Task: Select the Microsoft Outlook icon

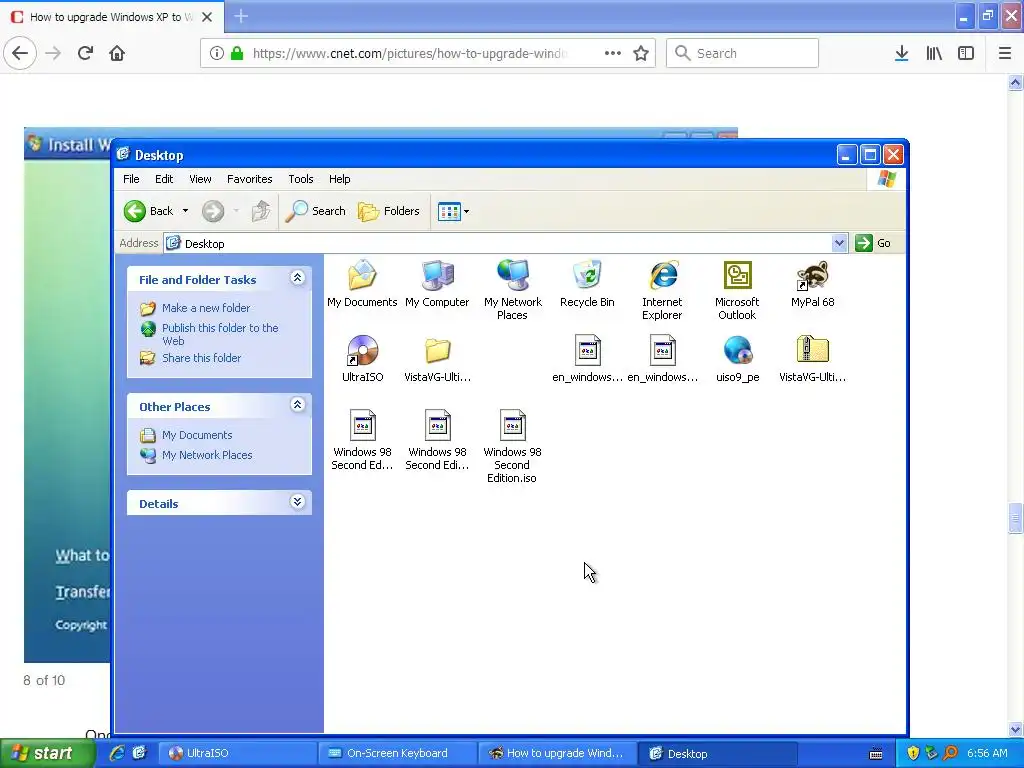Action: tap(737, 290)
